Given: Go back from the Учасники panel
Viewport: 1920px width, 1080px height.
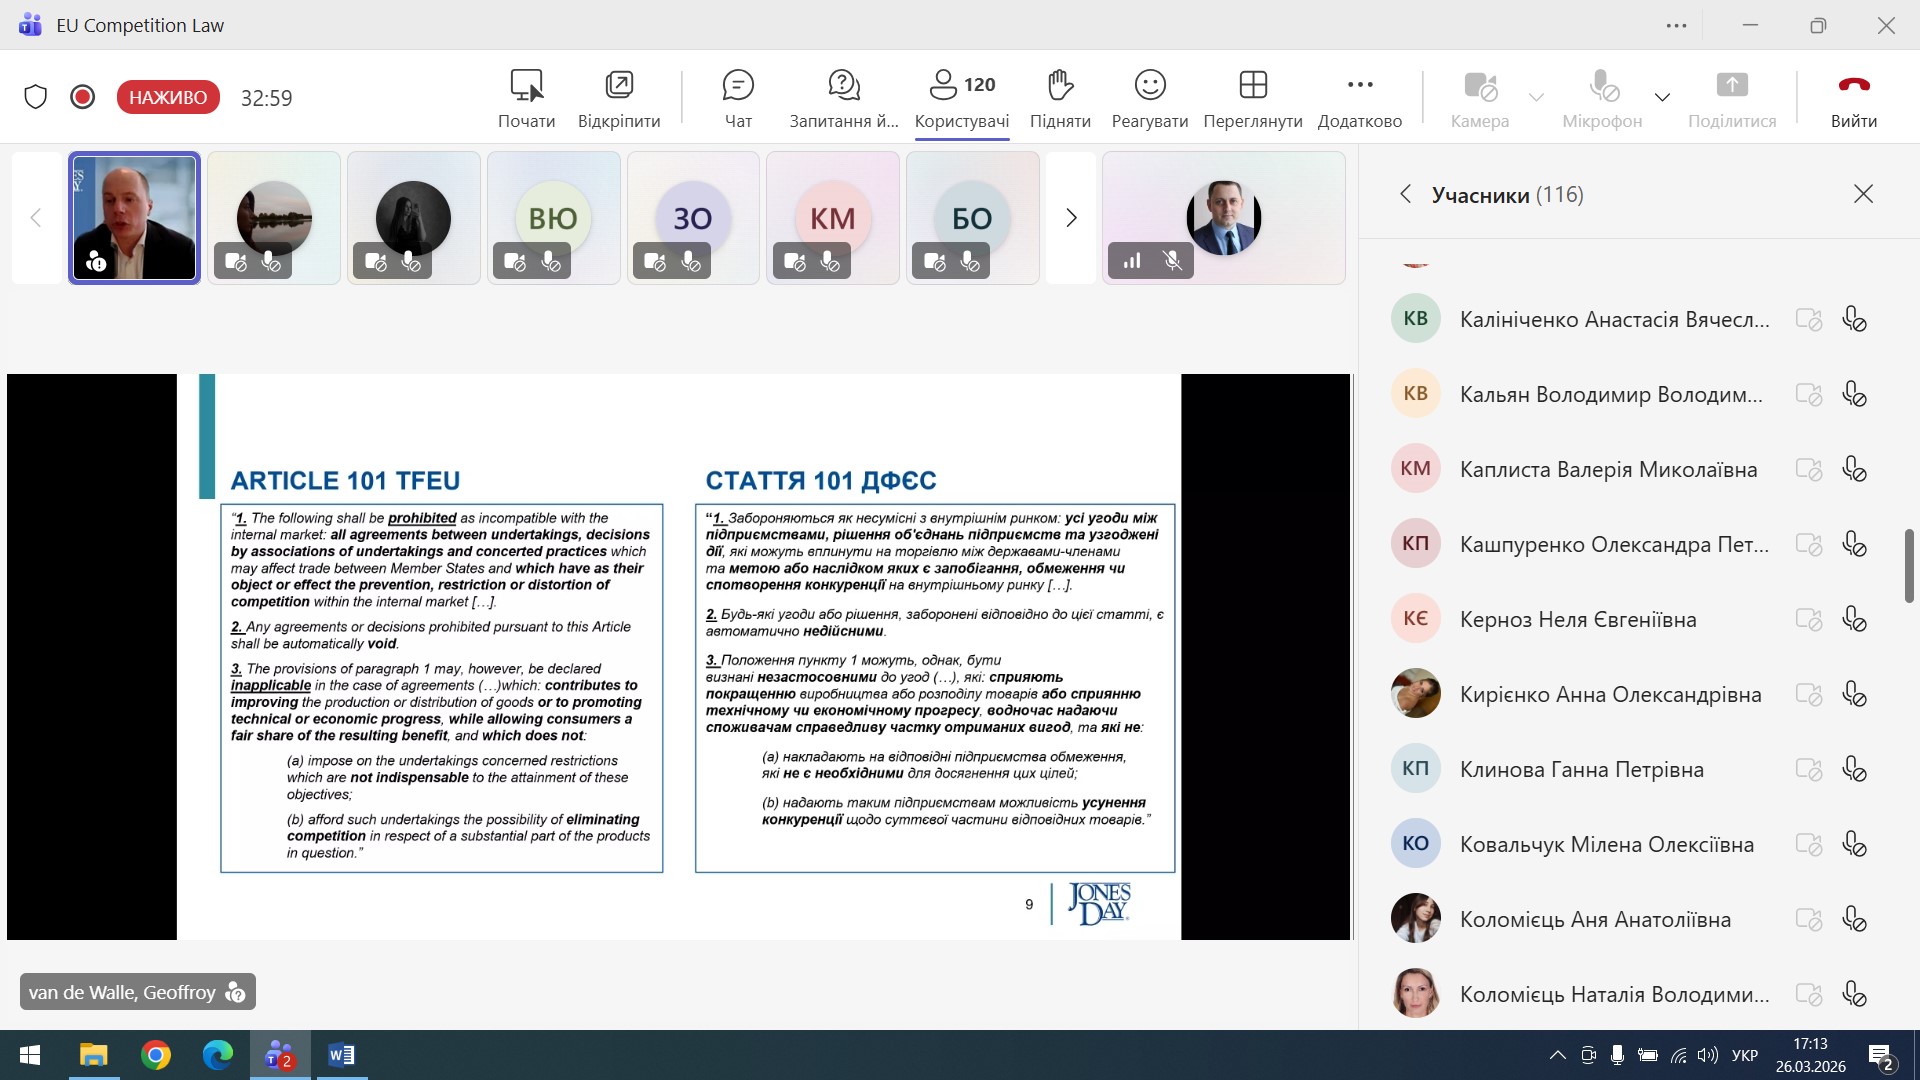Looking at the screenshot, I should pos(1405,194).
